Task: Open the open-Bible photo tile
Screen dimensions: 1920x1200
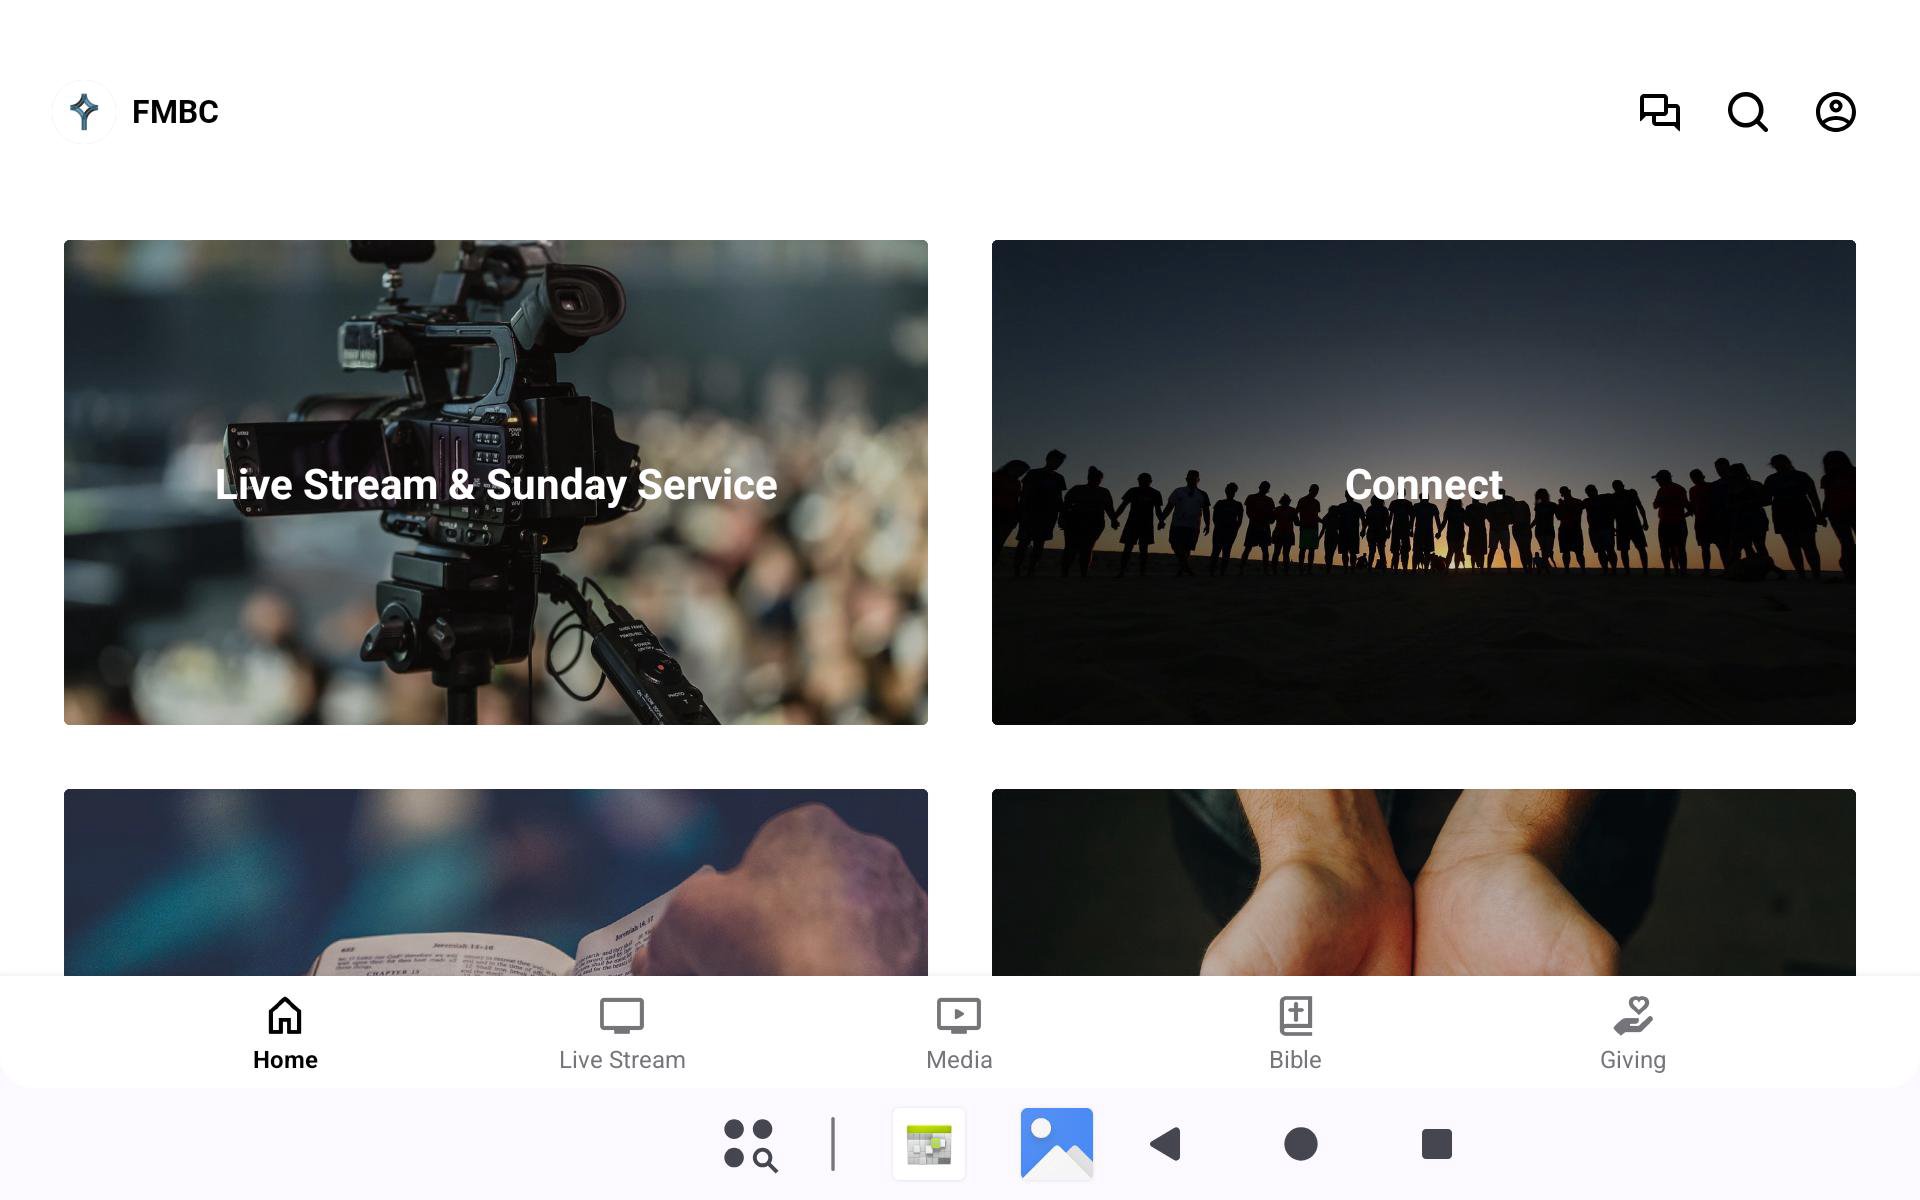Action: pyautogui.click(x=496, y=882)
